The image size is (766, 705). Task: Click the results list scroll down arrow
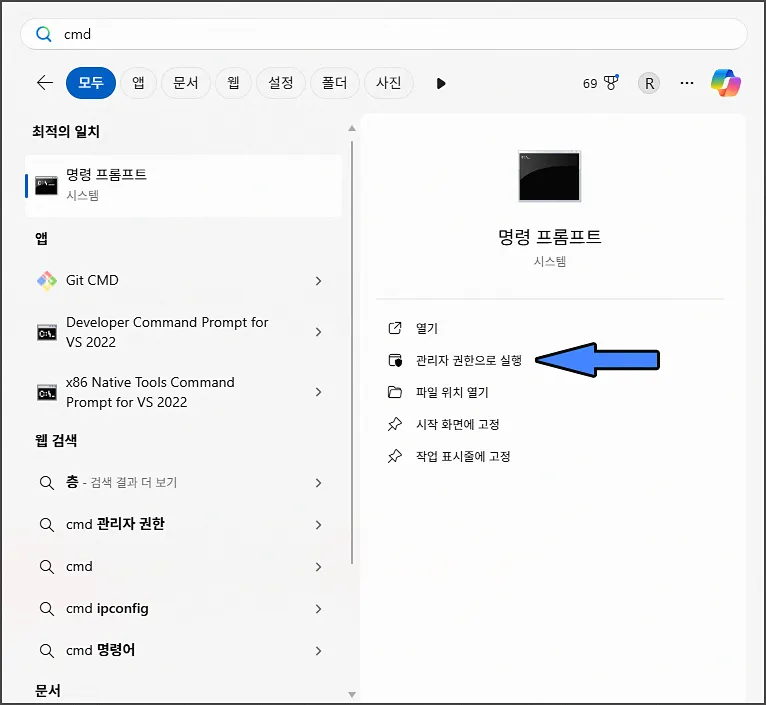(x=352, y=695)
